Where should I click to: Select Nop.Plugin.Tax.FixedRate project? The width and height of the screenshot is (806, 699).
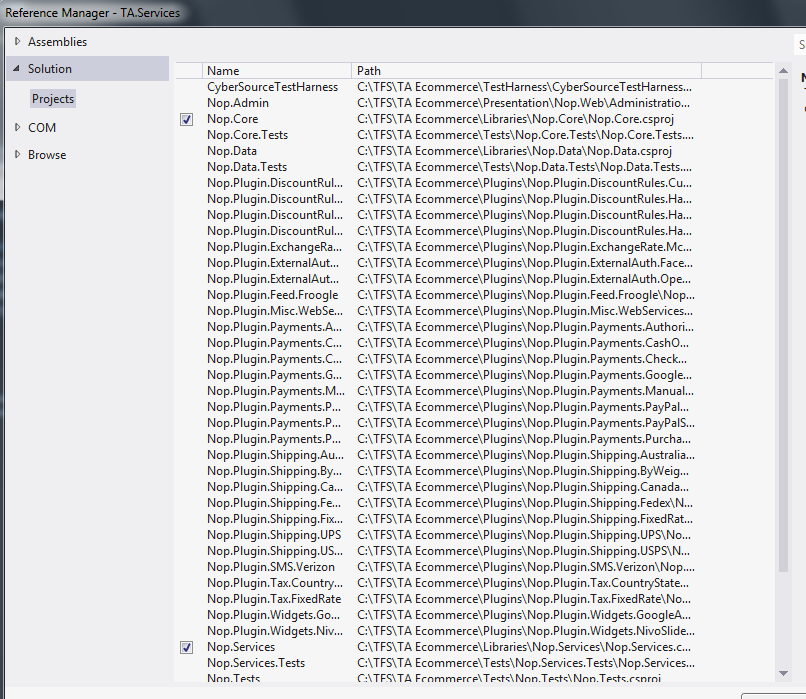(274, 599)
